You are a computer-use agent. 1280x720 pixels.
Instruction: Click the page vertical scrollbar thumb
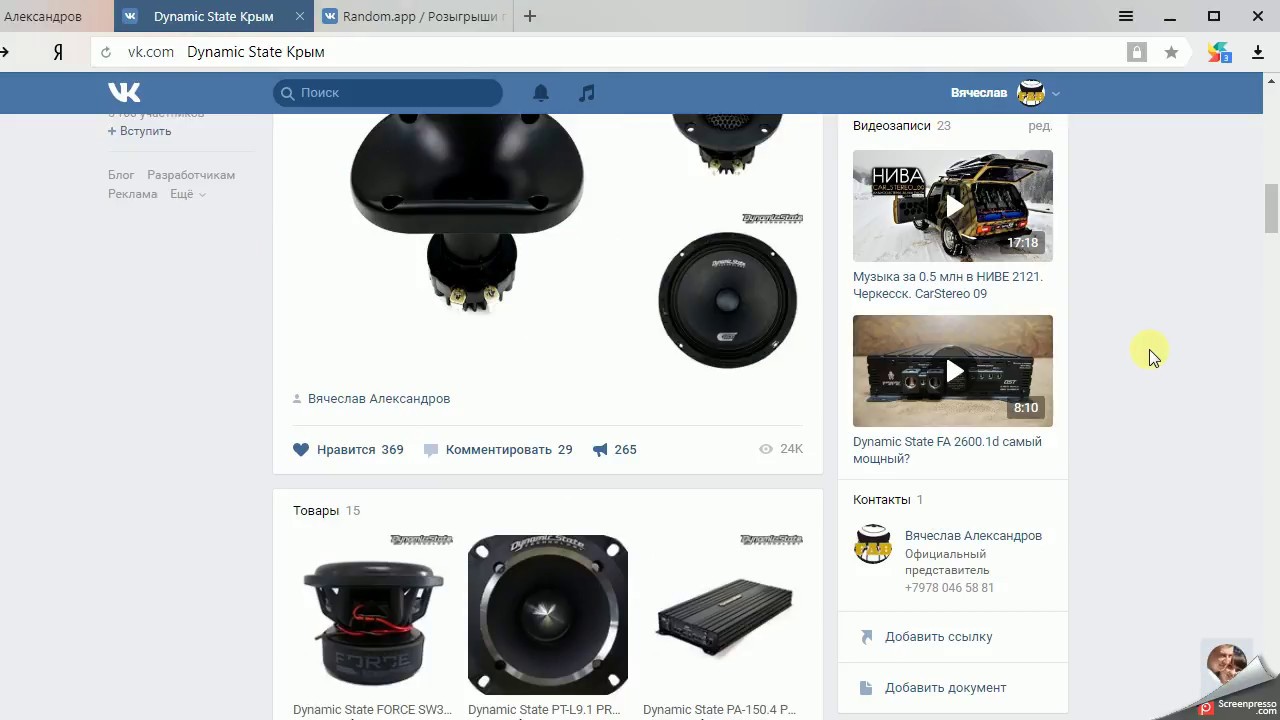click(1271, 208)
